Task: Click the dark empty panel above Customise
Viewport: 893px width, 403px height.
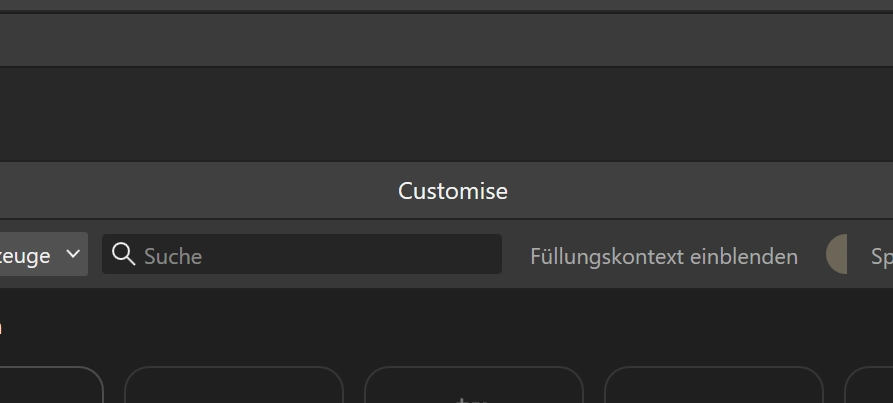Action: pyautogui.click(x=446, y=114)
